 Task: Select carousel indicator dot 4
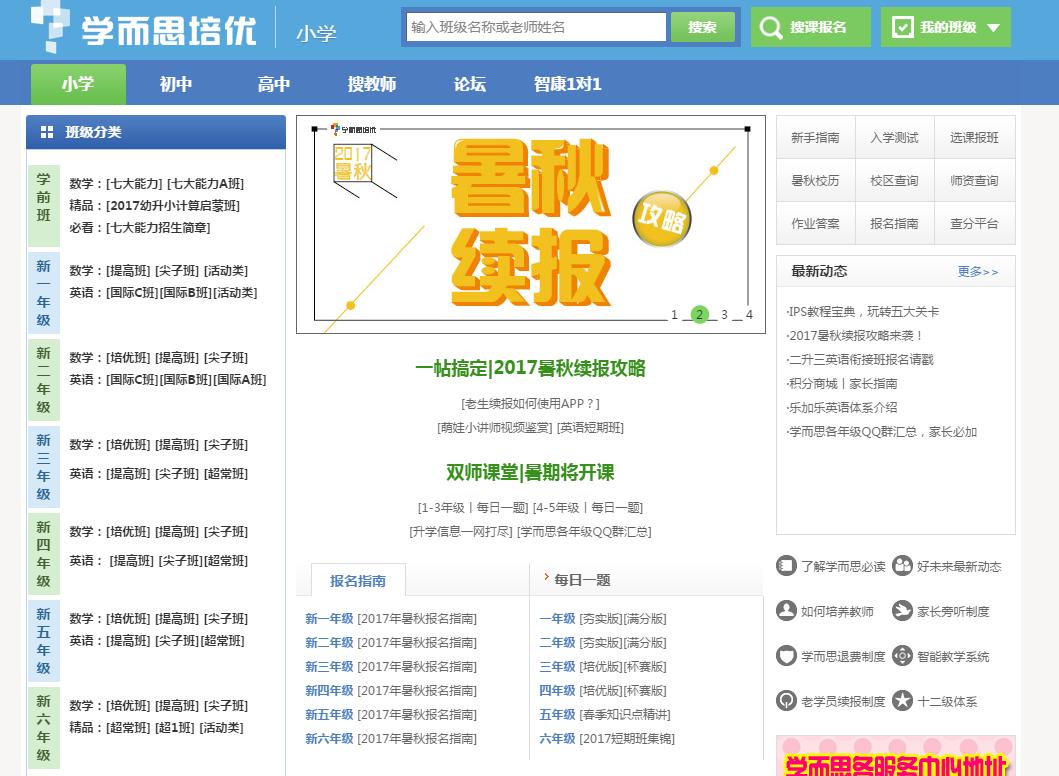click(748, 314)
